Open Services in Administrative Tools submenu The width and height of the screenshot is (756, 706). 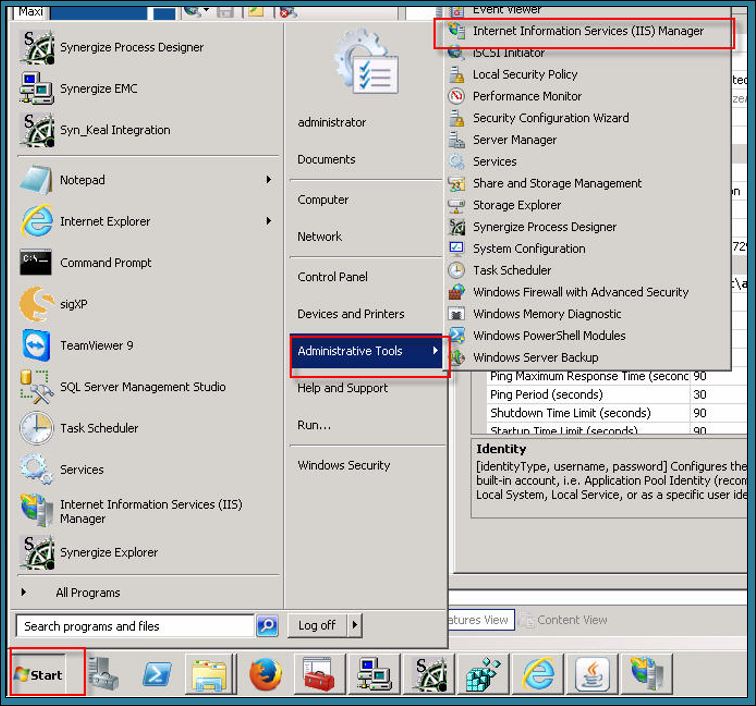[587, 162]
